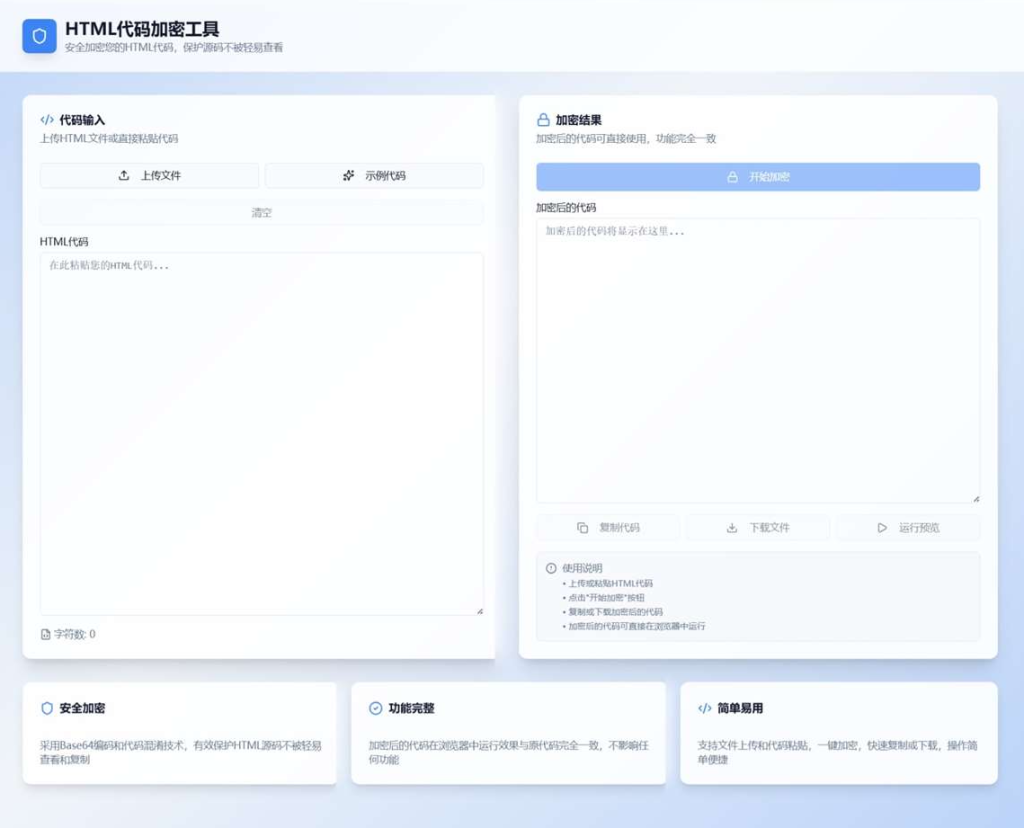Click the info icon beside 使用说明
The width and height of the screenshot is (1024, 828).
[x=551, y=568]
